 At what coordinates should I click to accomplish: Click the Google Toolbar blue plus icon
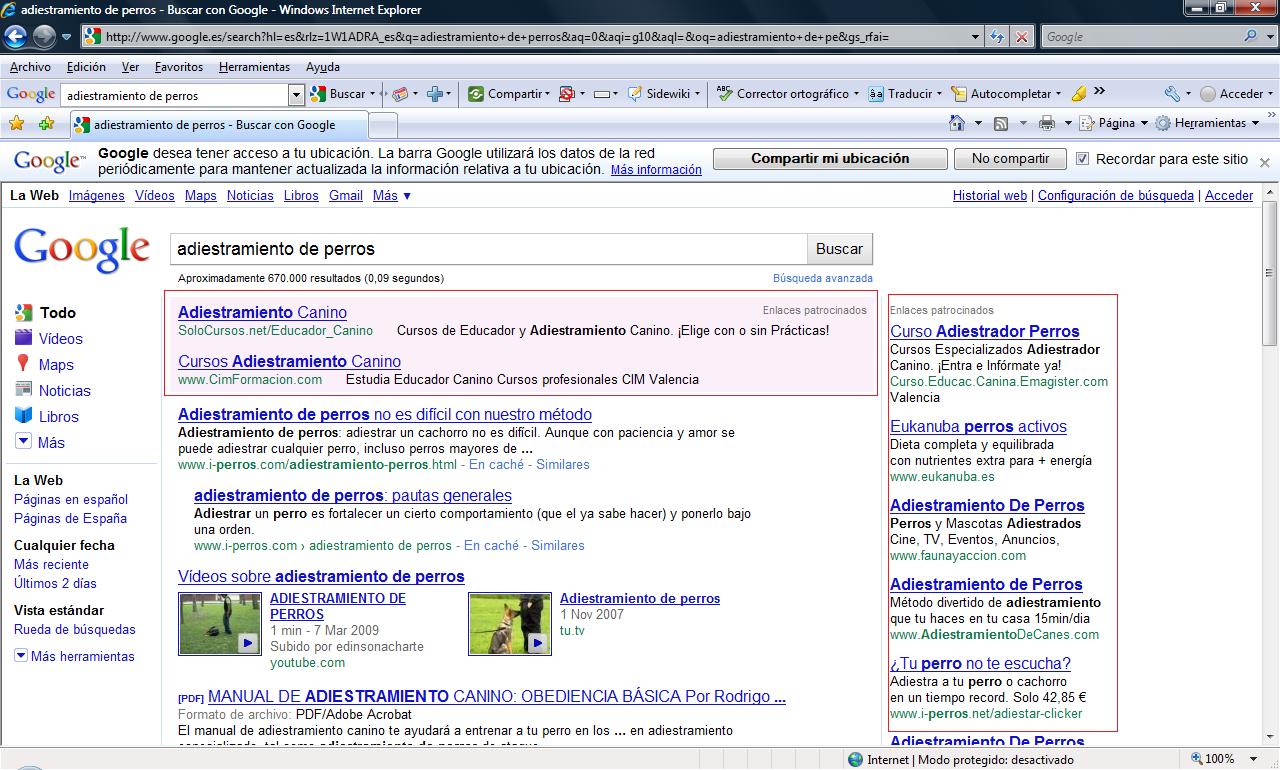click(x=435, y=94)
